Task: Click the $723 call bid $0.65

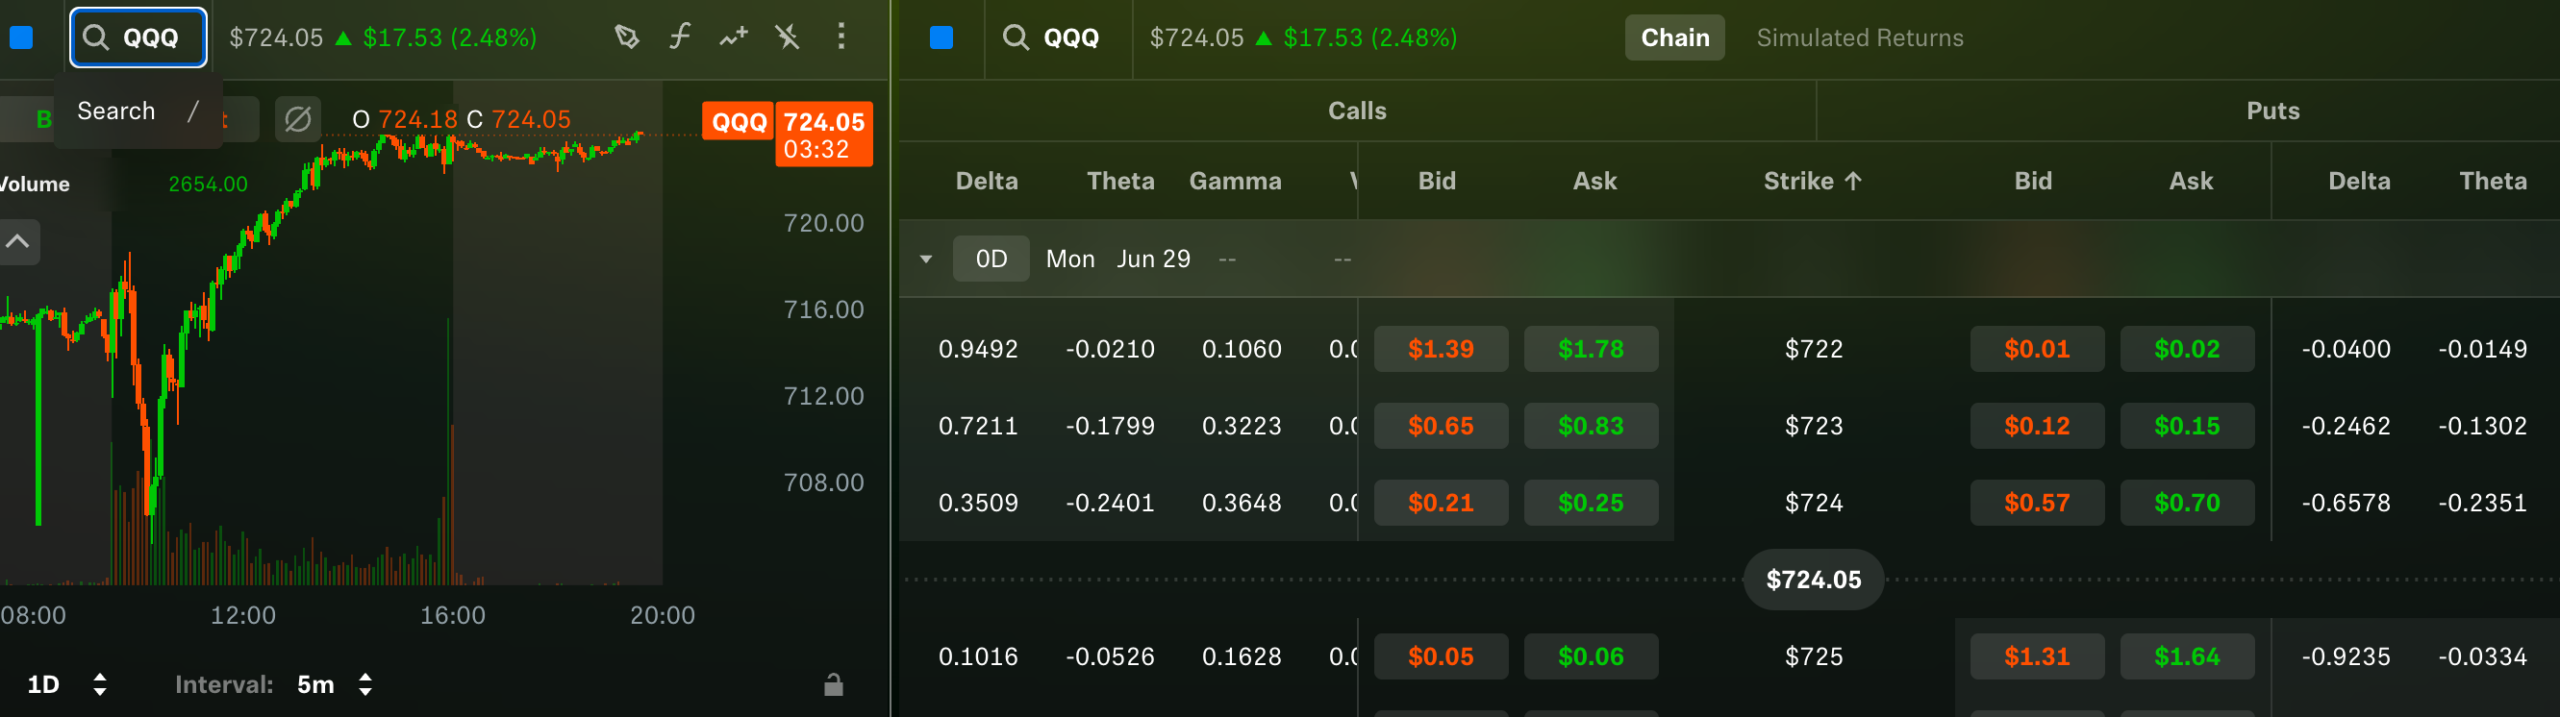Action: [x=1441, y=426]
